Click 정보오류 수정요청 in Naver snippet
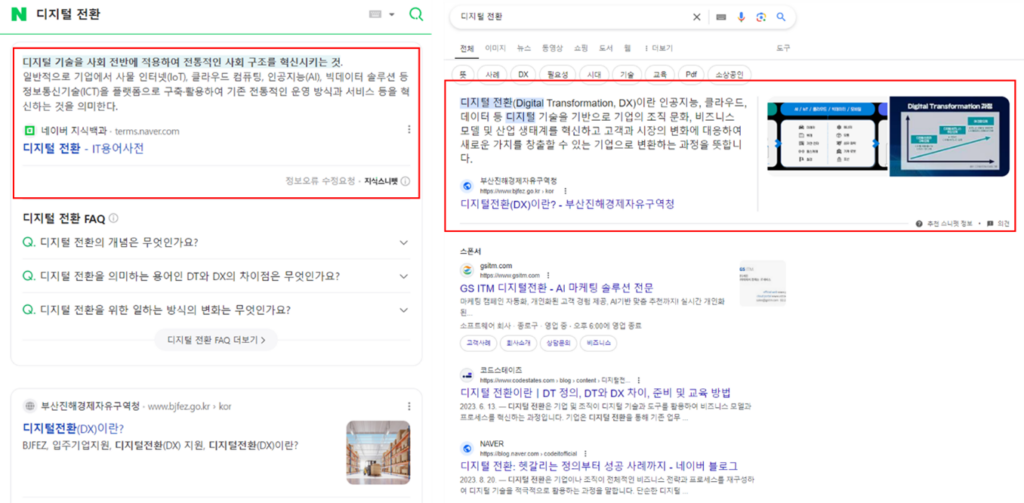Image resolution: width=1024 pixels, height=503 pixels. pos(321,181)
